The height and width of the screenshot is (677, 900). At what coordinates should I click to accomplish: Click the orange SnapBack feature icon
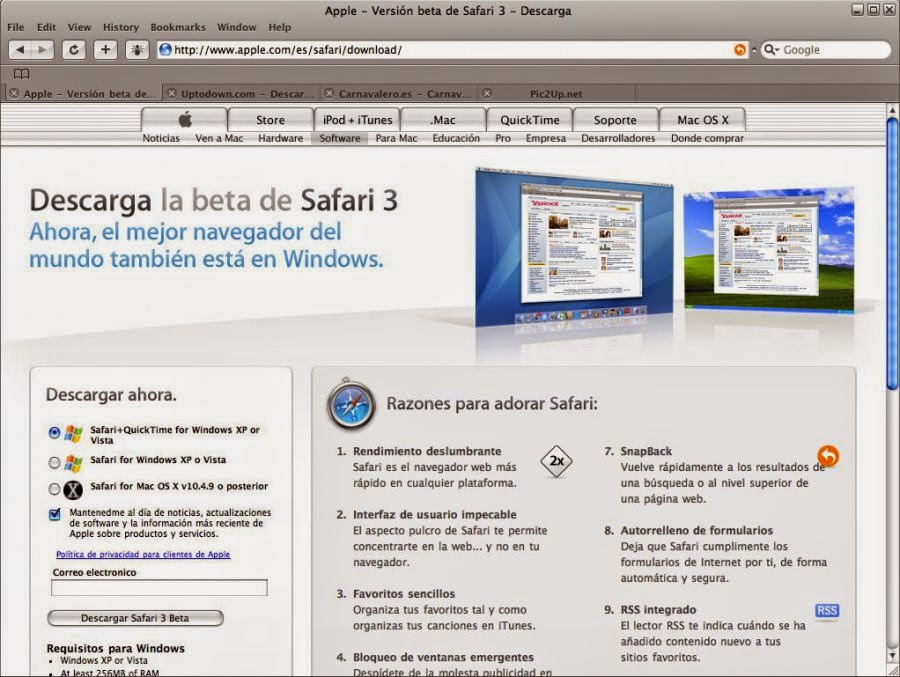[828, 456]
